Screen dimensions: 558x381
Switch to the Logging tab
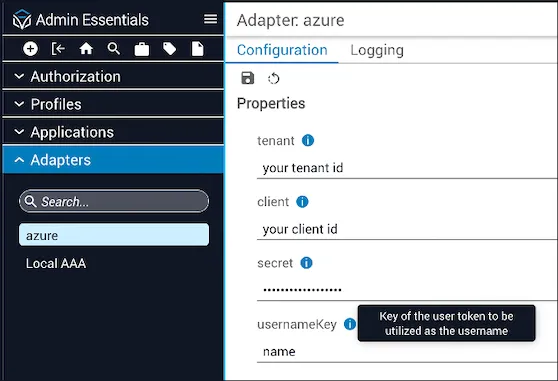[377, 50]
